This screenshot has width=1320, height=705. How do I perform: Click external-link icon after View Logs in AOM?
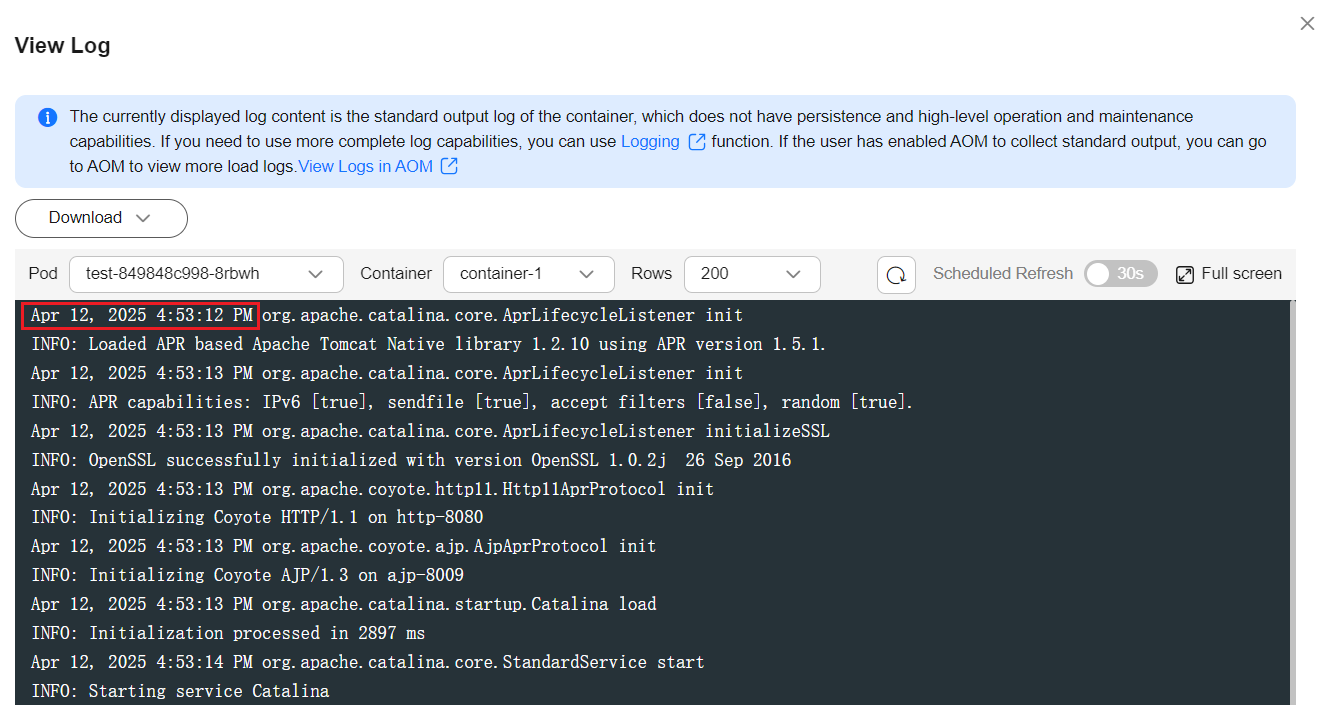pyautogui.click(x=450, y=167)
